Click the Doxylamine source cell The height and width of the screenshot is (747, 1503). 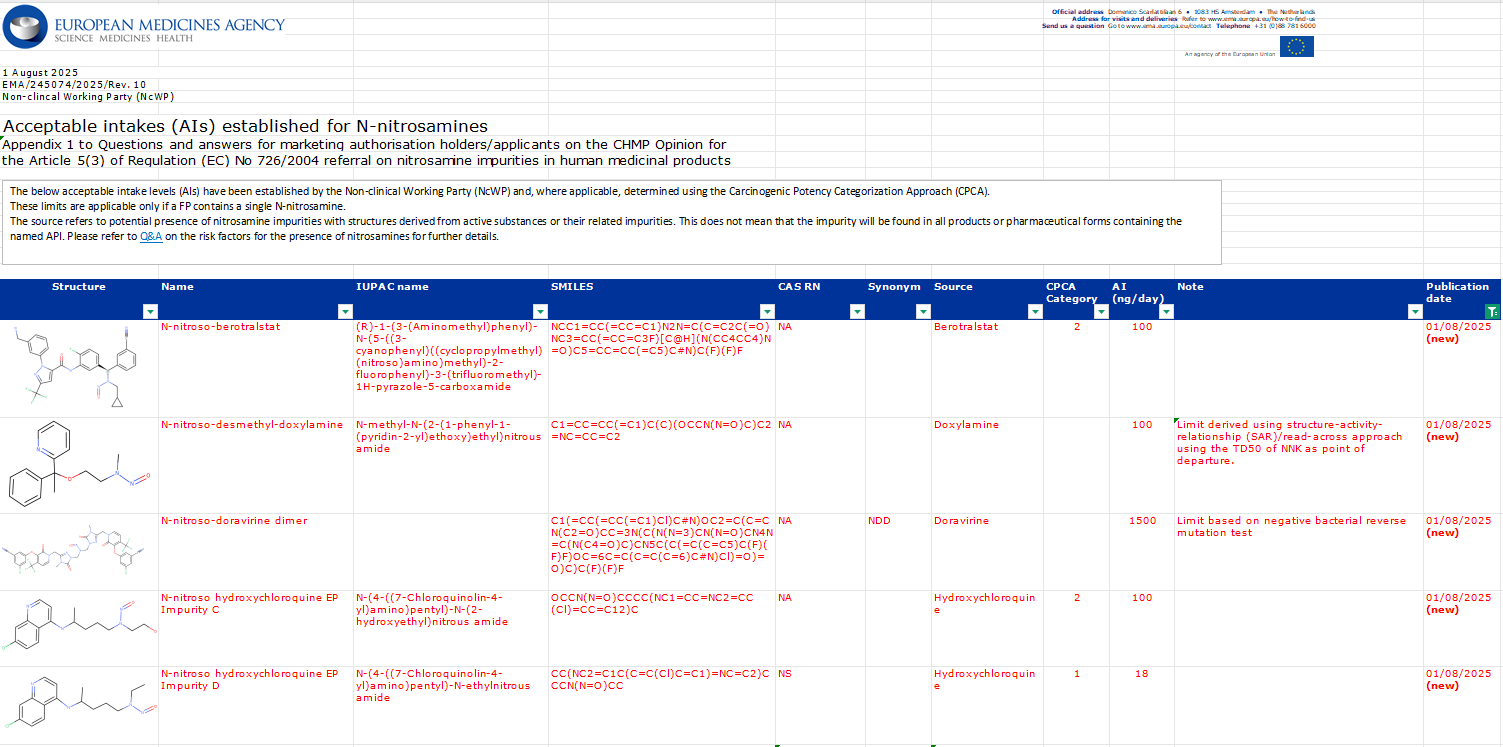[987, 466]
